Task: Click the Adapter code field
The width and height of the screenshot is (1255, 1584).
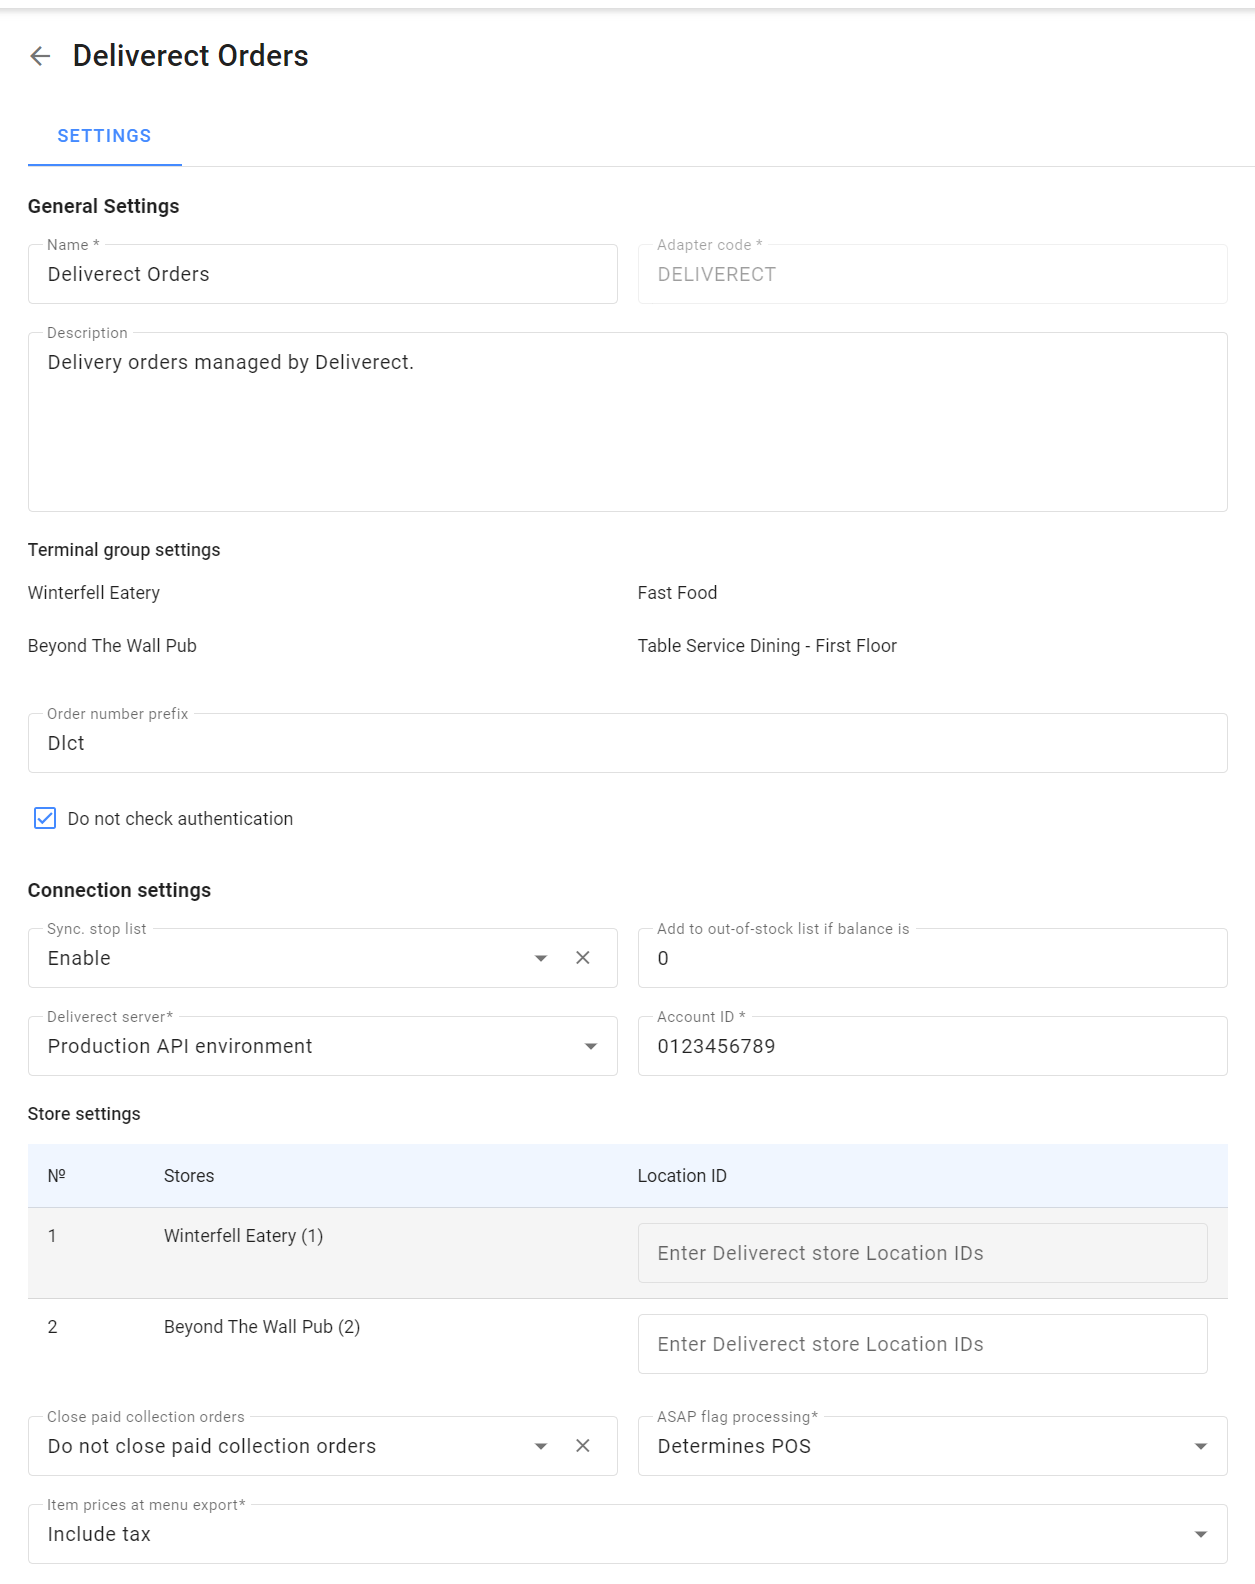Action: click(x=932, y=274)
